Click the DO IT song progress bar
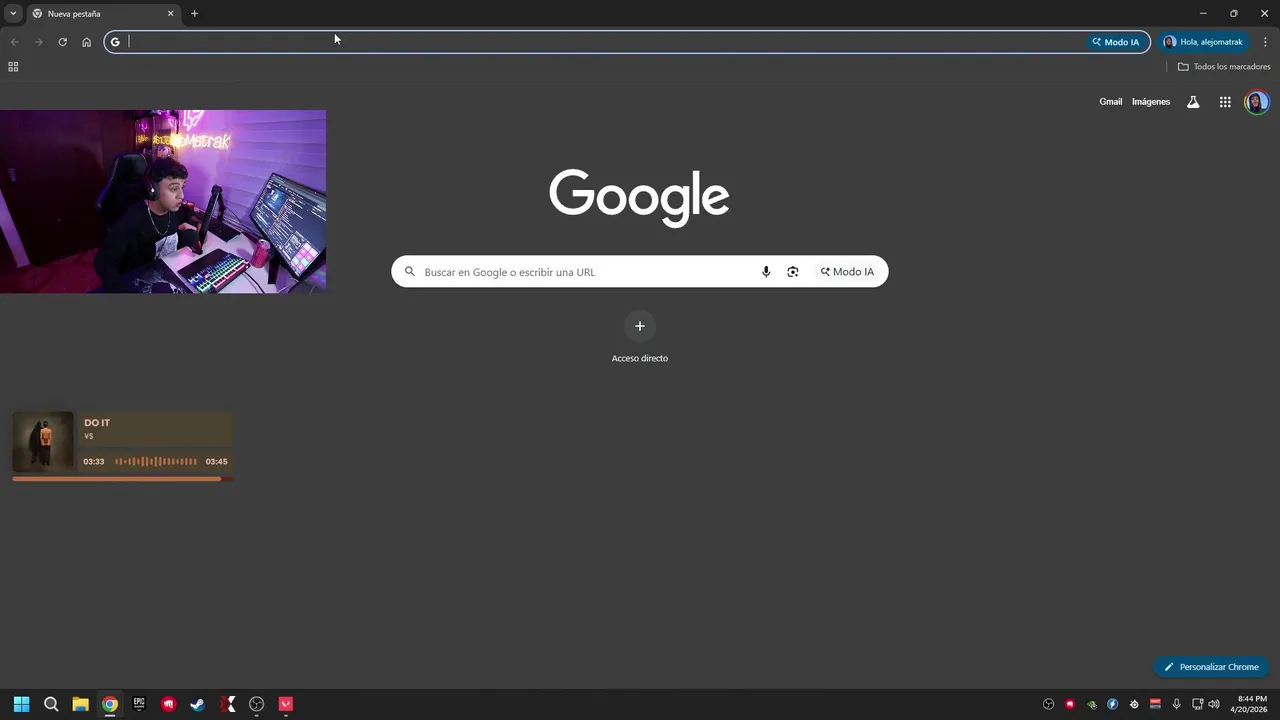Screen dimensions: 1280x720 click(122, 479)
